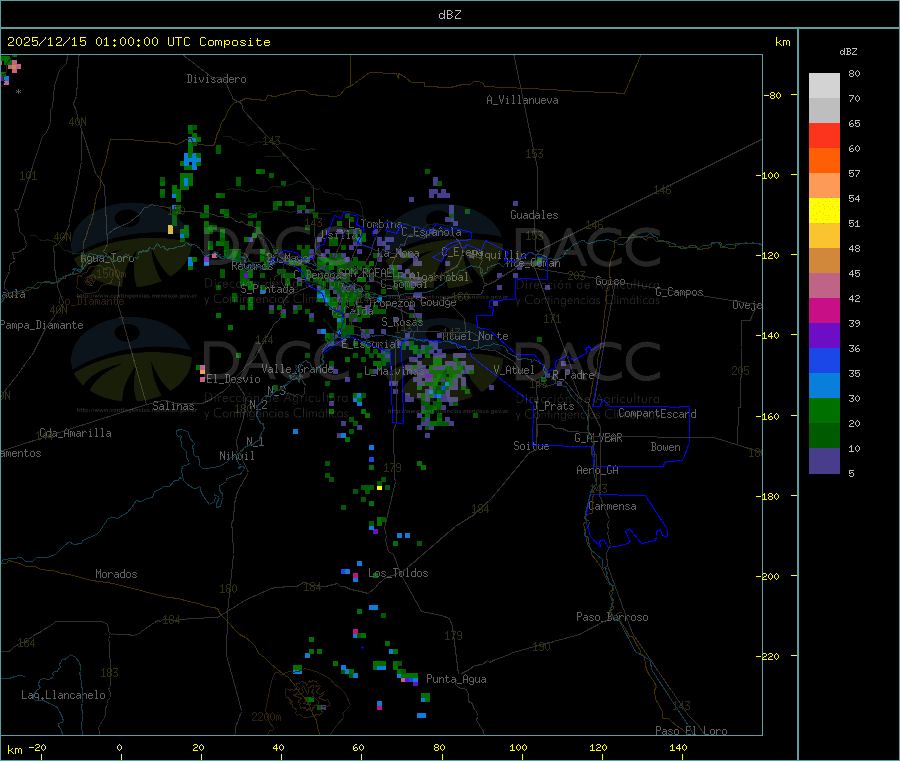Click the 140 km horizontal axis tick
This screenshot has width=900, height=761.
[x=678, y=748]
